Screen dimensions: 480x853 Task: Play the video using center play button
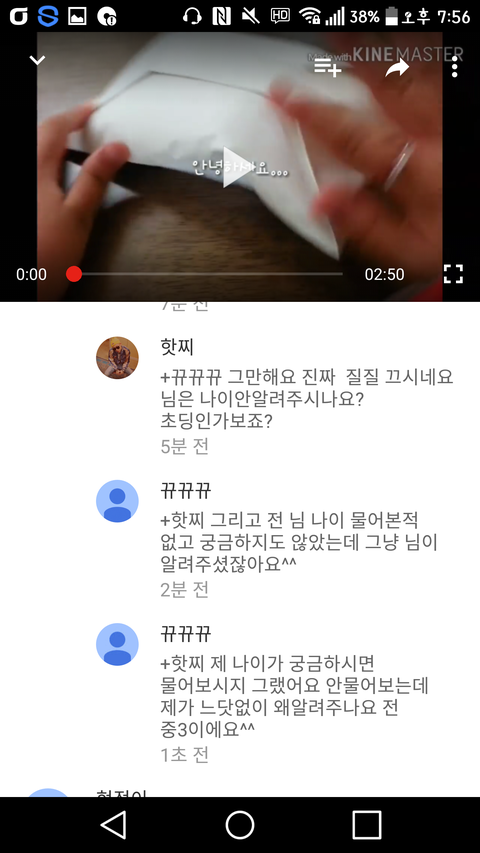[237, 167]
